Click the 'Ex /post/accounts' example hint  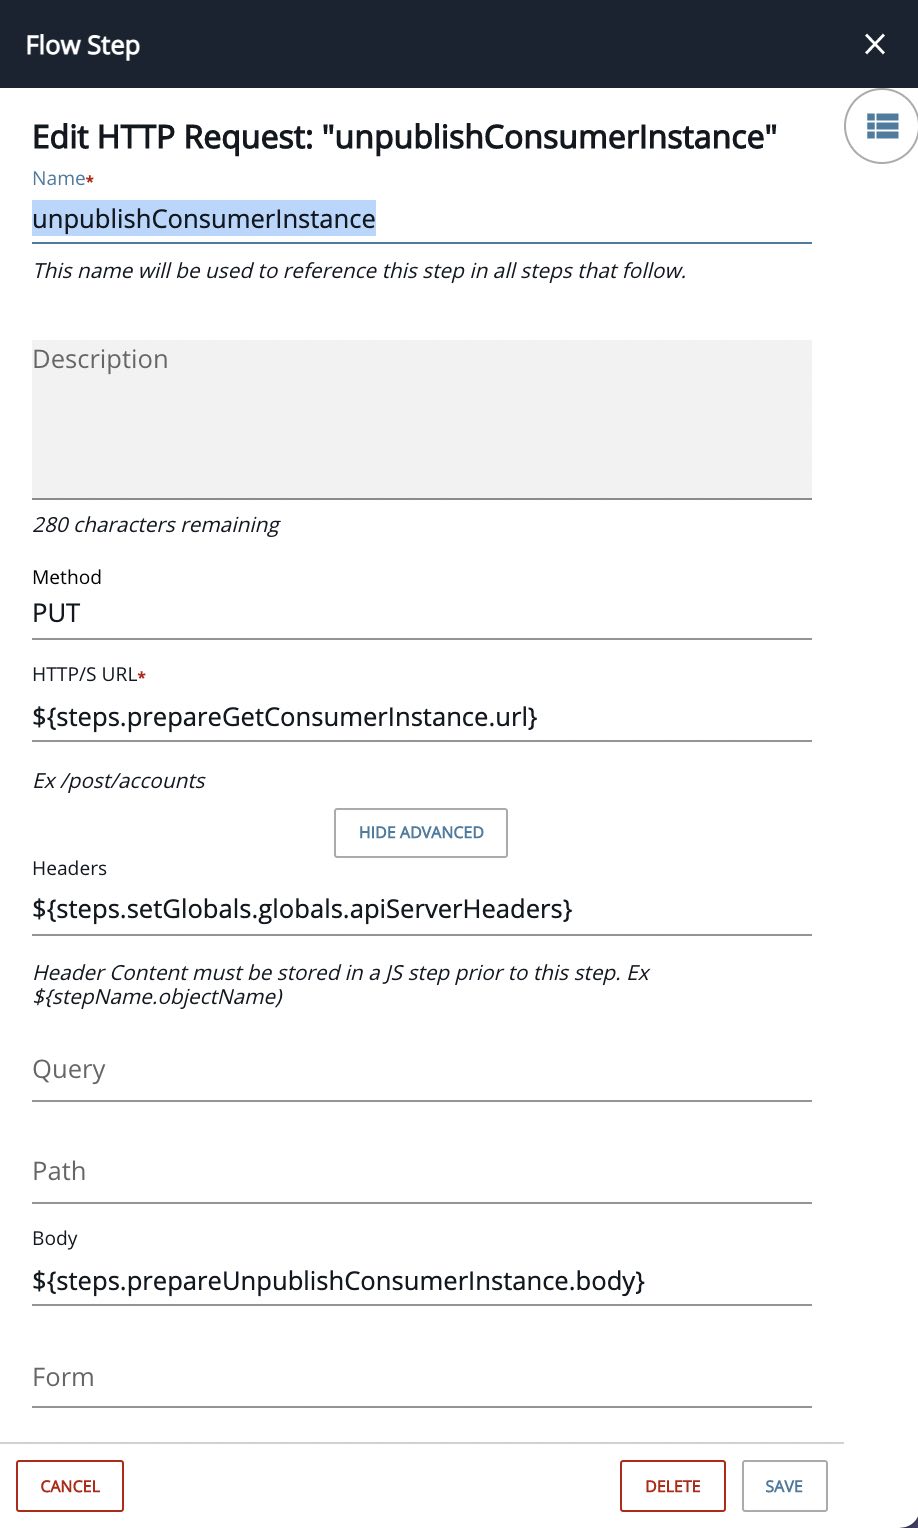tap(119, 781)
